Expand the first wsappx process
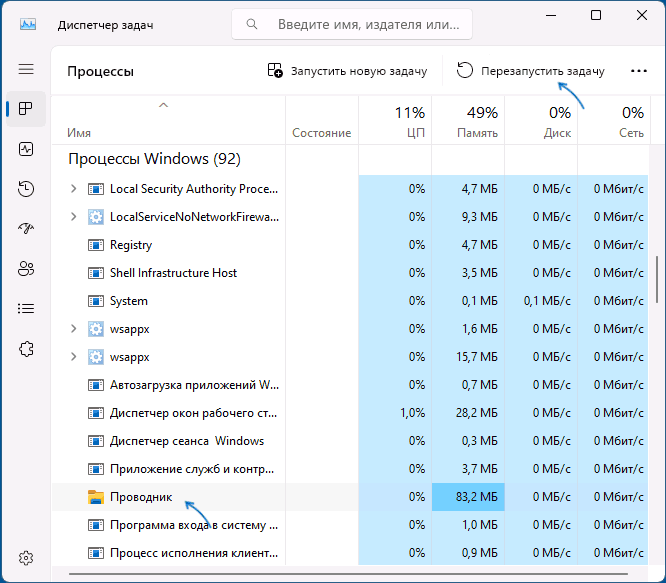This screenshot has width=666, height=583. (73, 329)
